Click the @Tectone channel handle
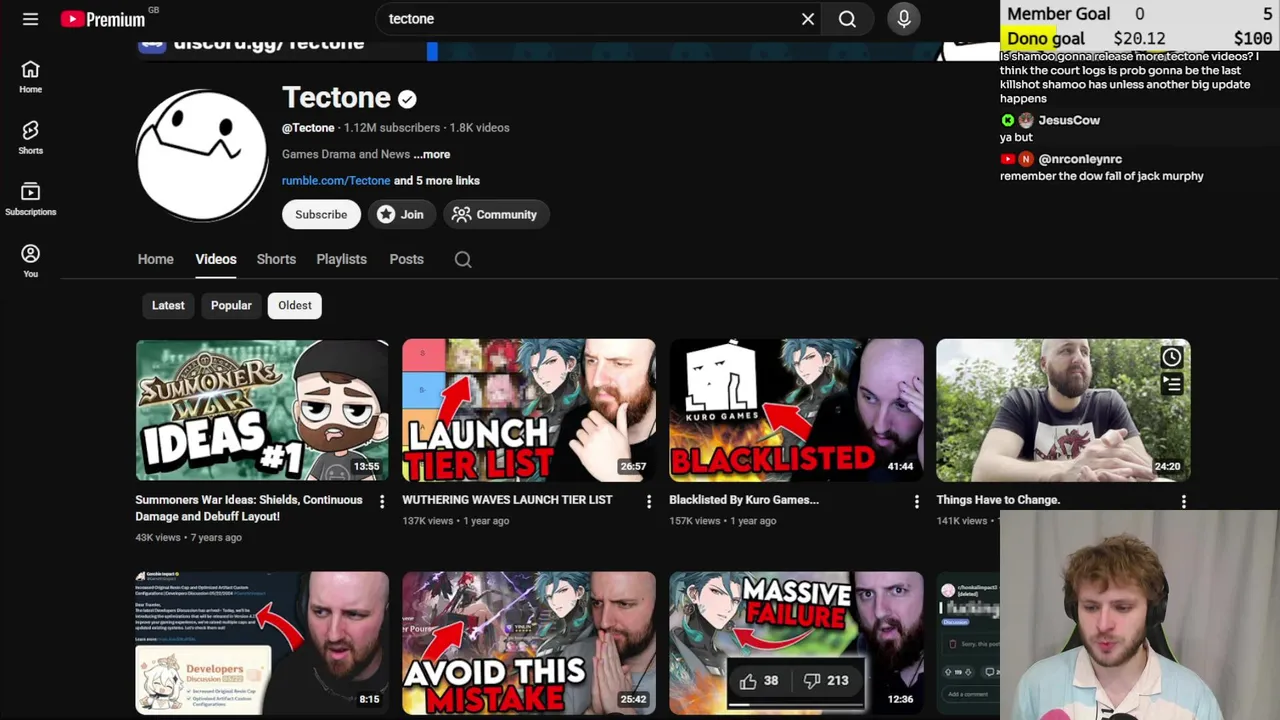Screen dimensions: 1280x720 (308, 128)
